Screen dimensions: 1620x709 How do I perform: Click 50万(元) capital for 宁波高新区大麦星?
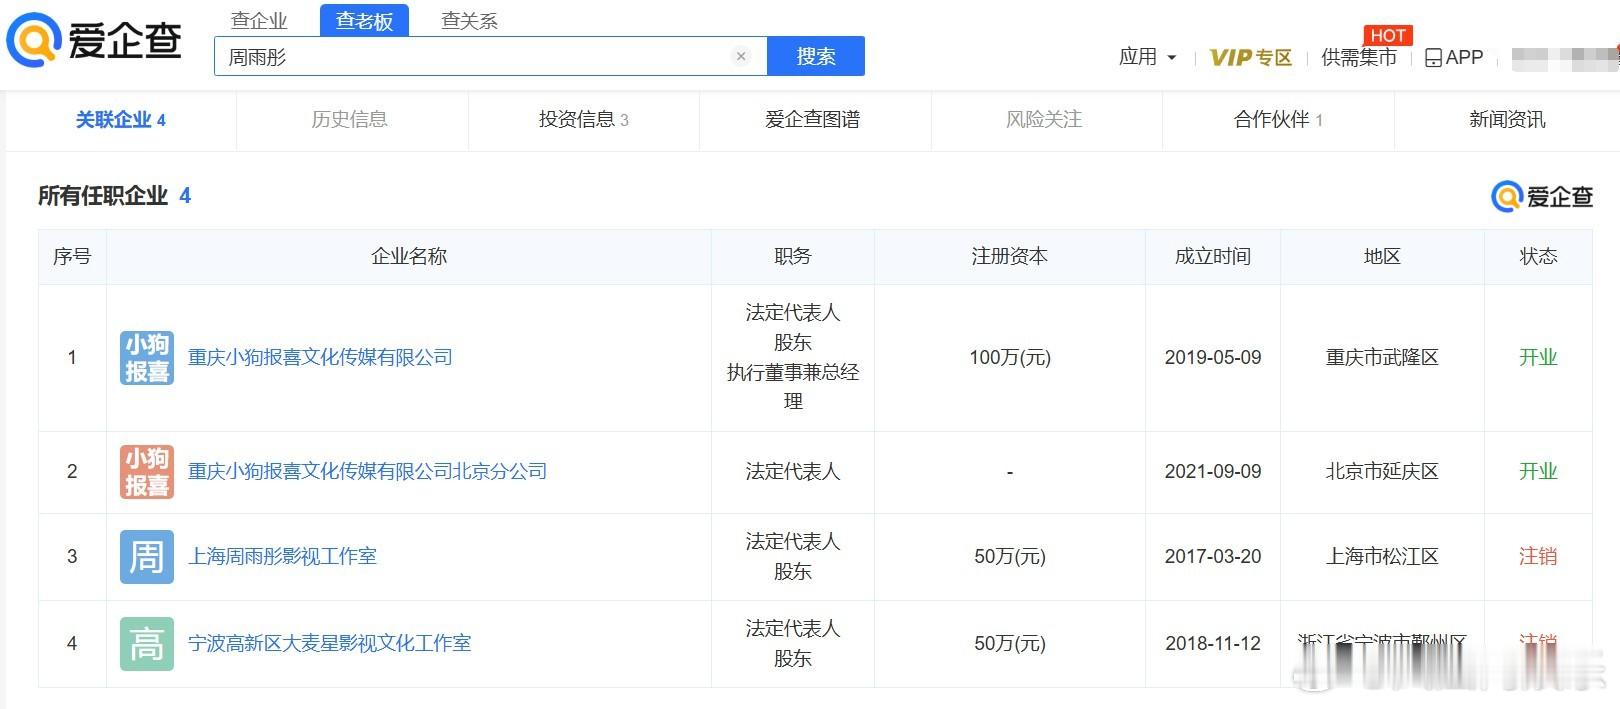tap(1010, 644)
